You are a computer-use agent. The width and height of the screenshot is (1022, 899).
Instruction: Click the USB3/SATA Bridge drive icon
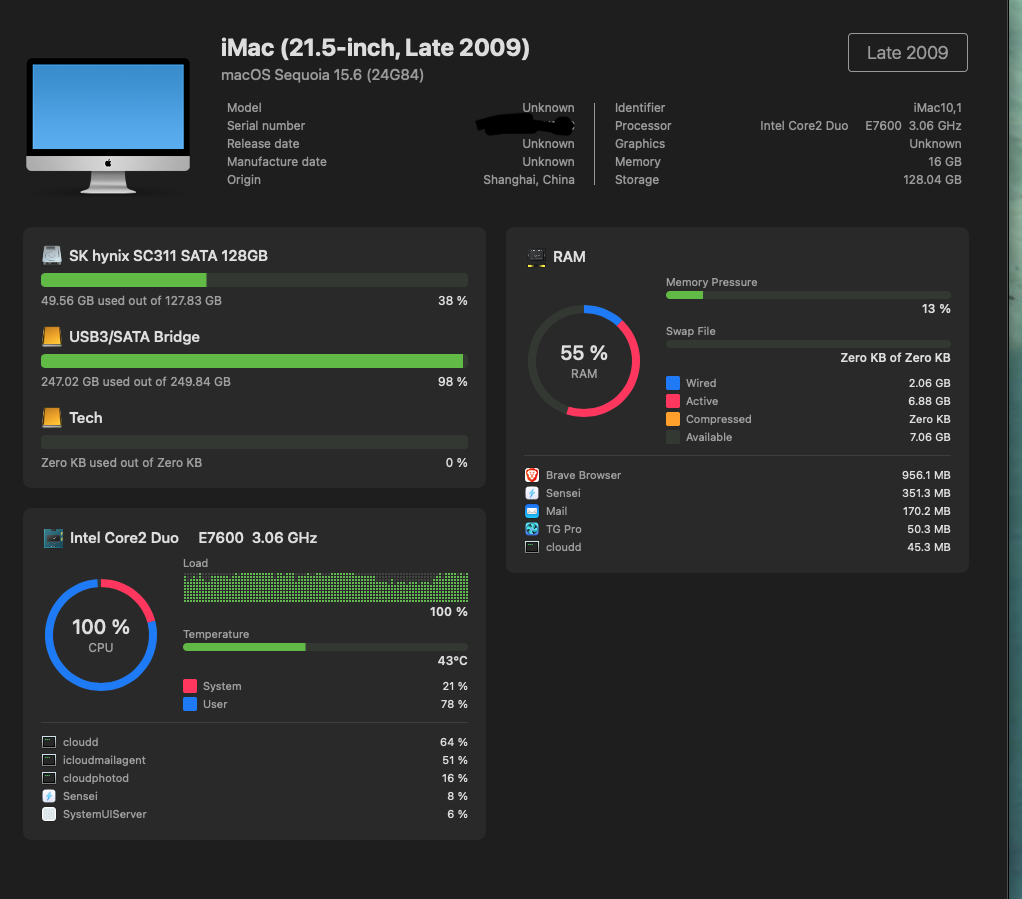51,336
